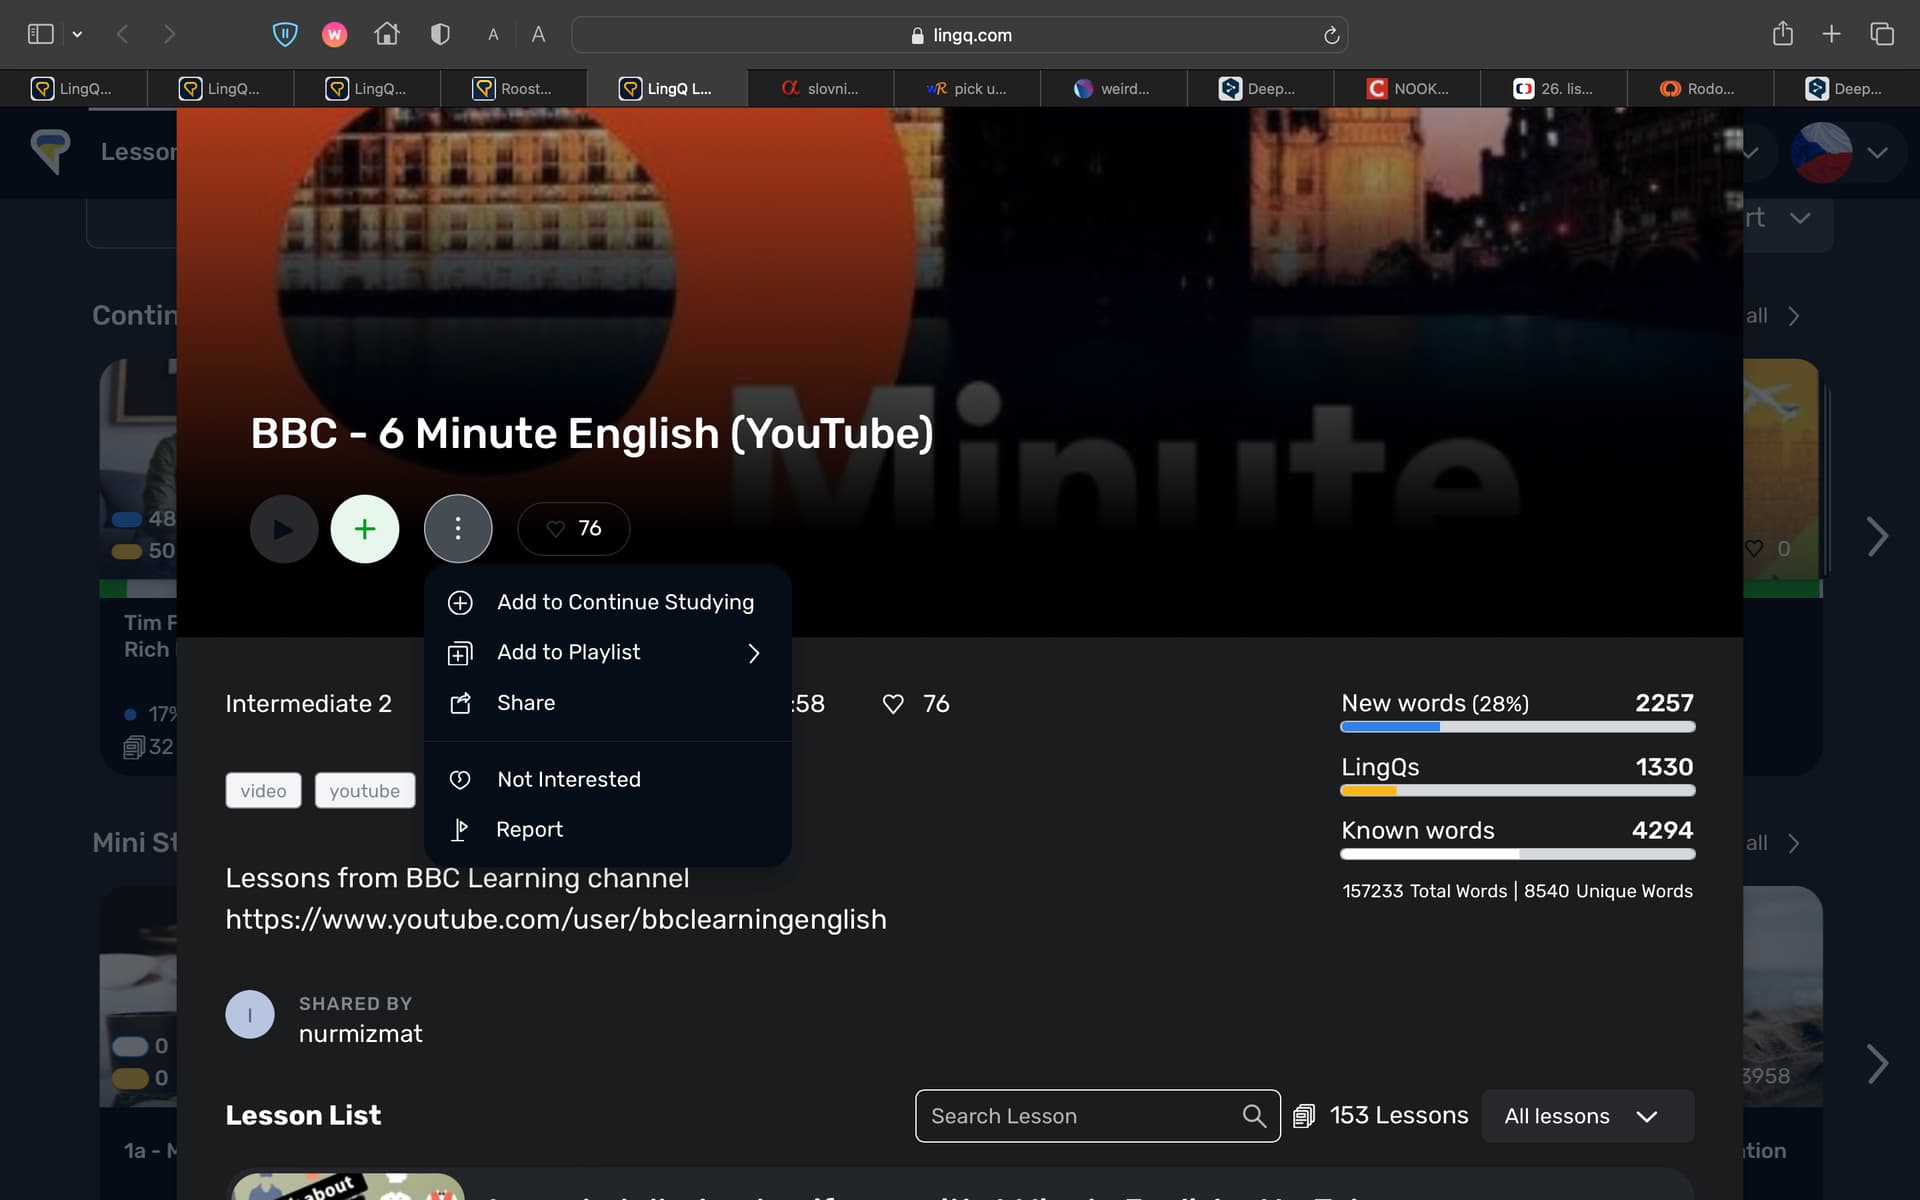
Task: Open the Czech flag language selector
Action: (x=1822, y=152)
